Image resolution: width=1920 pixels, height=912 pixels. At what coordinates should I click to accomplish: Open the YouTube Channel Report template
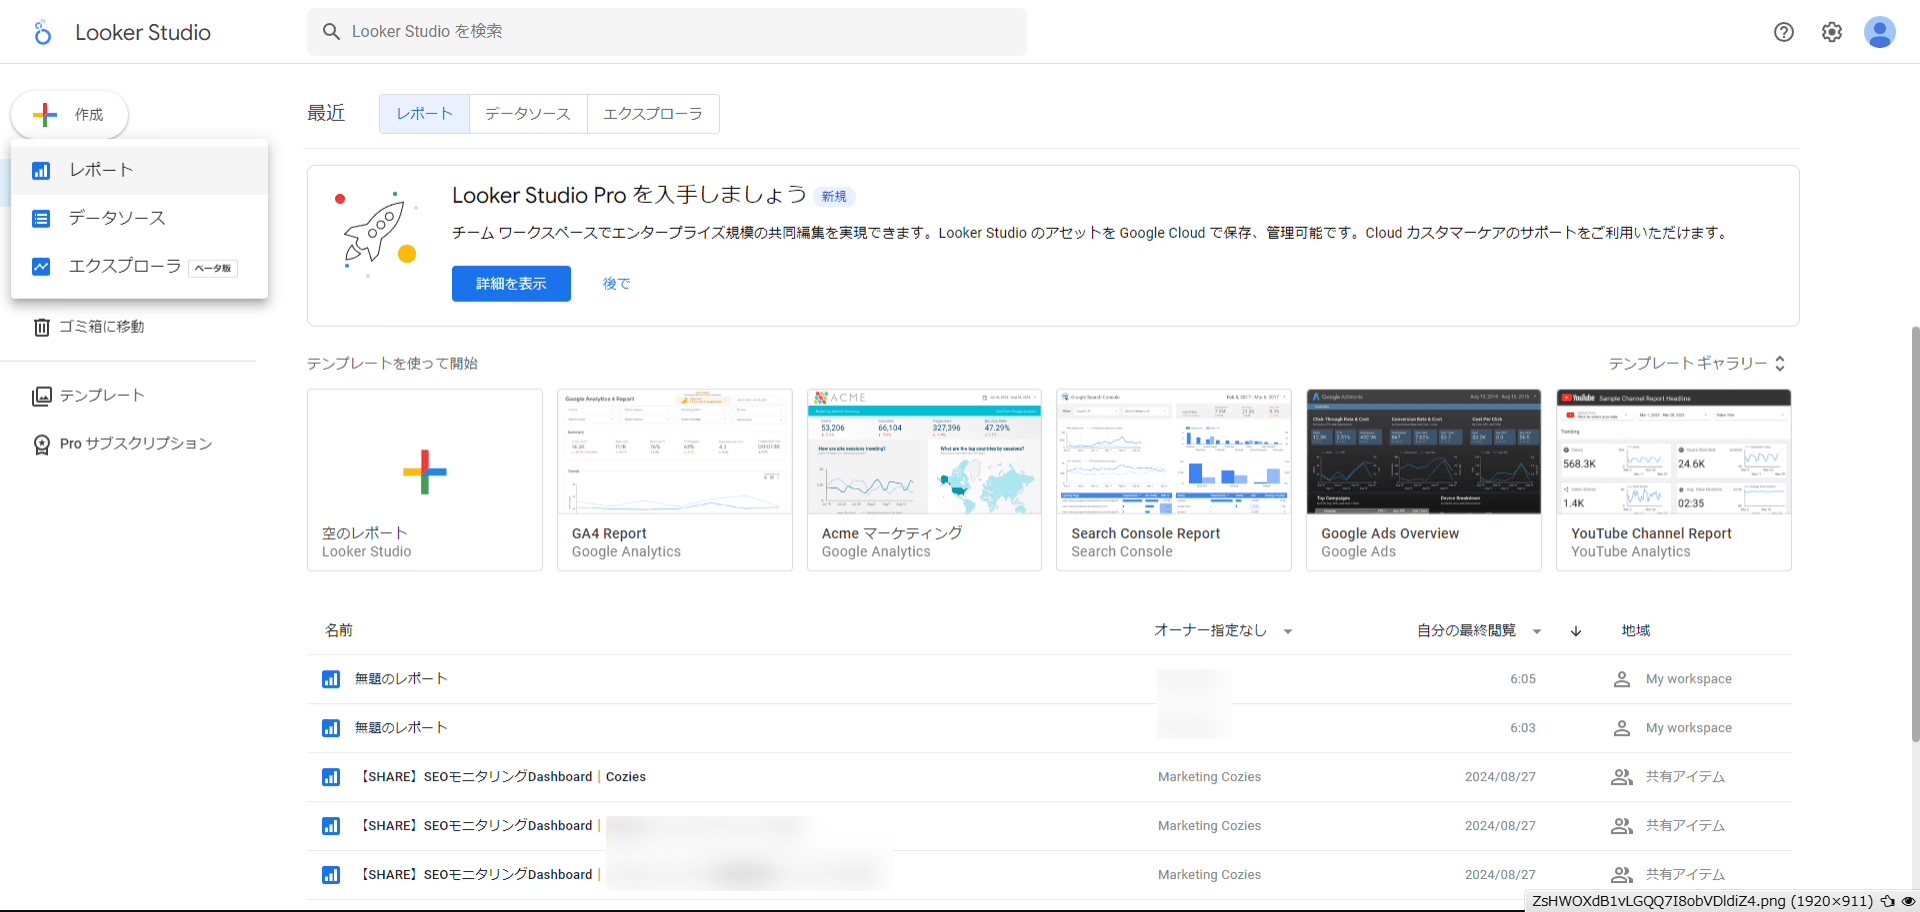[x=1674, y=480]
